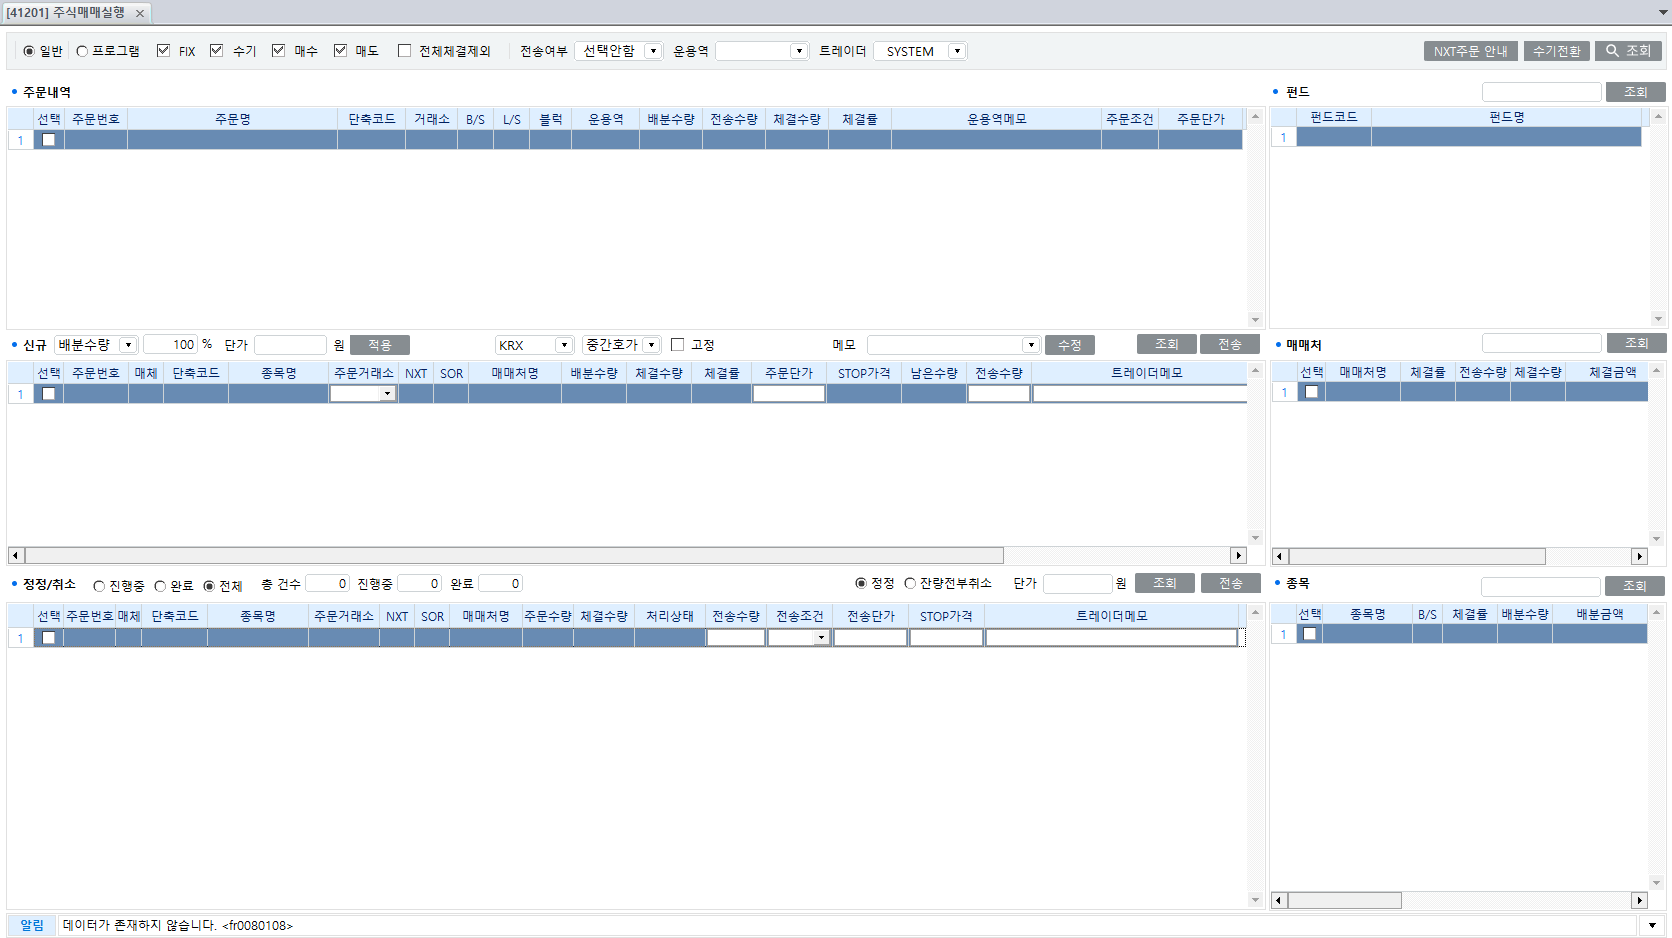Click the 펀드명 column header

1506,117
